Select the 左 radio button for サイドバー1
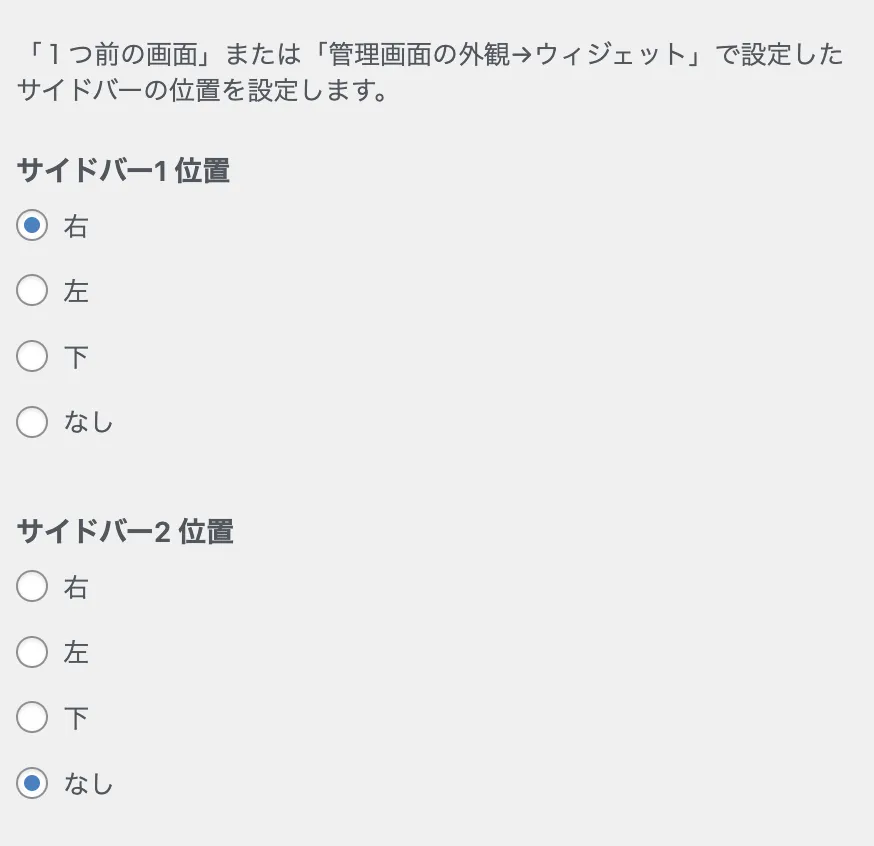The image size is (874, 846). click(x=32, y=291)
